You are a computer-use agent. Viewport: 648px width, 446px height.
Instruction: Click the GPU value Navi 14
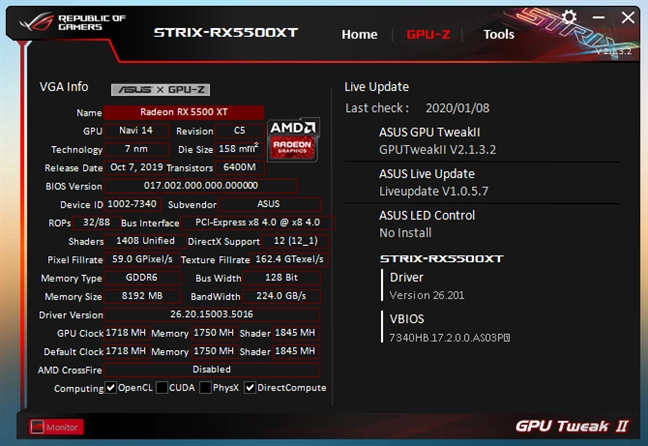point(136,131)
